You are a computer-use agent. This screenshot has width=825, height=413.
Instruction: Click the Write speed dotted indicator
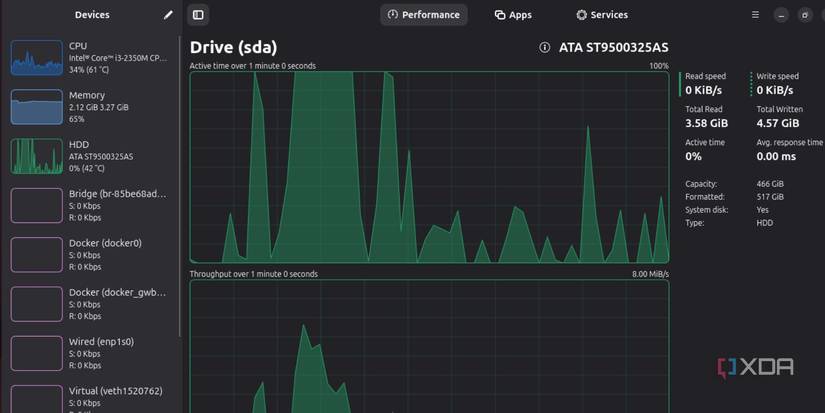click(x=751, y=84)
